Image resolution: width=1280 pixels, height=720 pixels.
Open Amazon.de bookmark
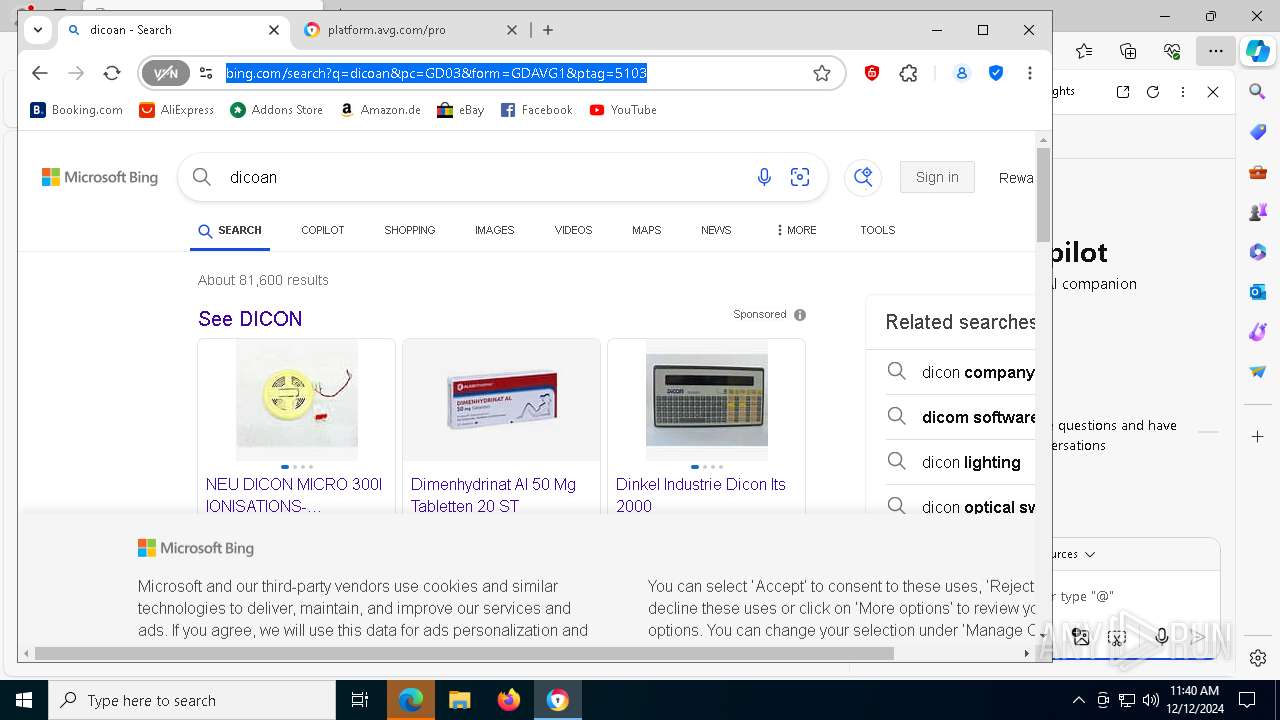[x=380, y=110]
